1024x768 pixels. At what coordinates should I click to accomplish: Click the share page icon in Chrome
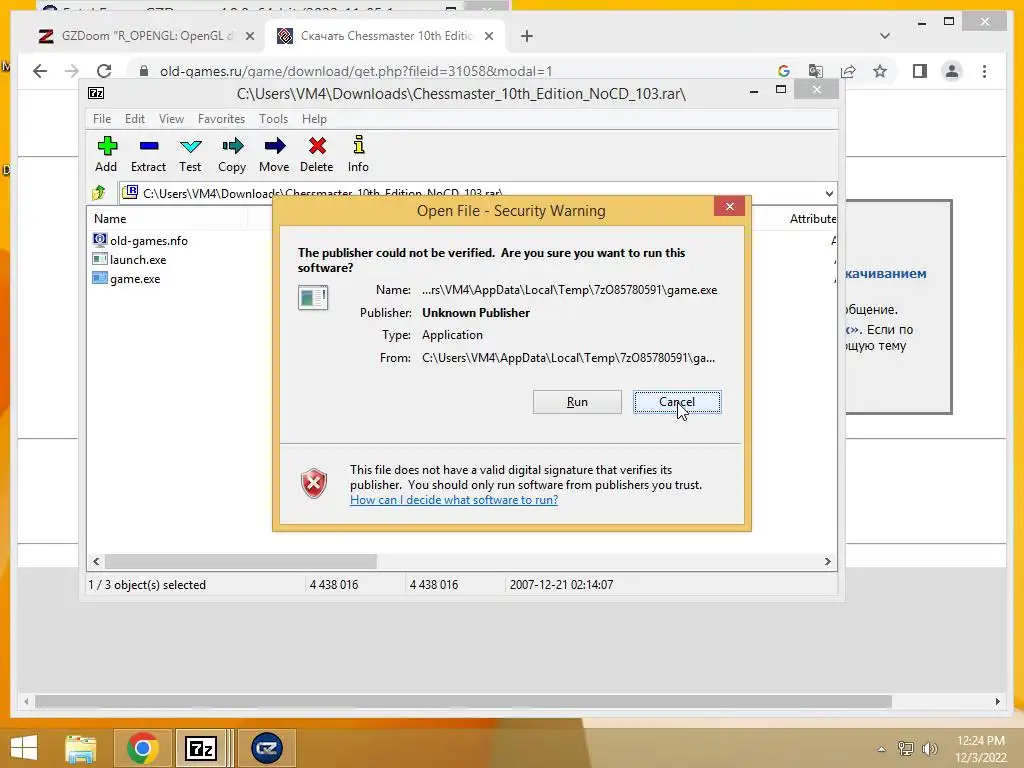[x=848, y=71]
